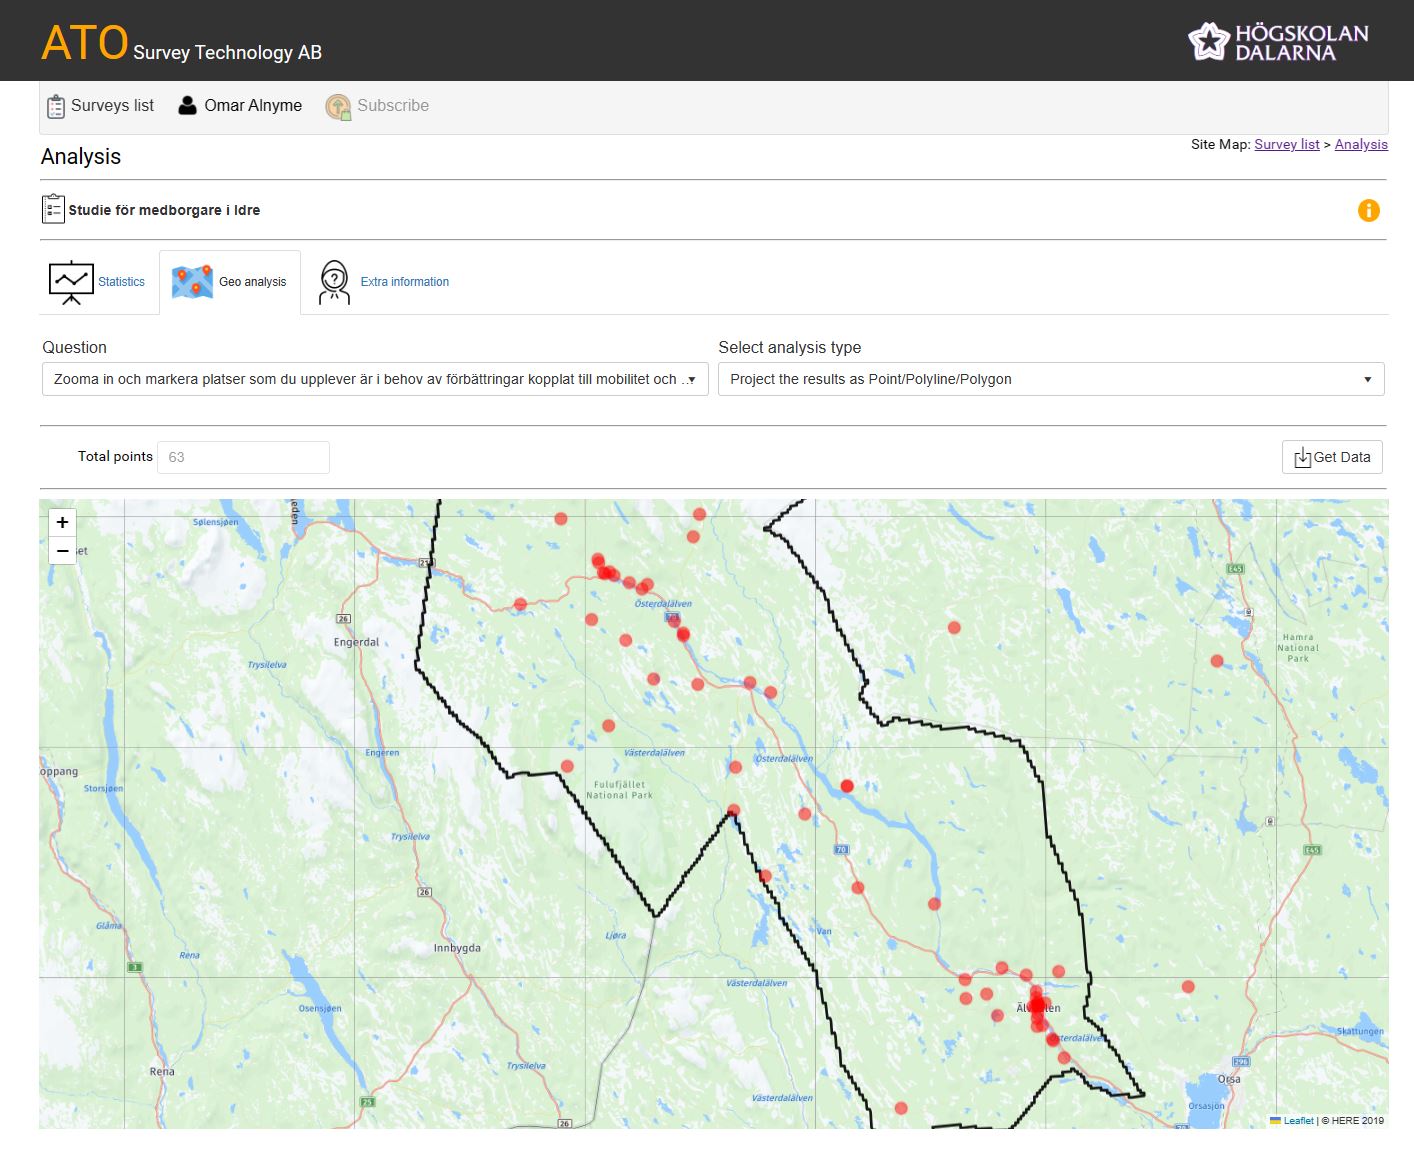This screenshot has width=1414, height=1156.
Task: Switch to the Statistics tab
Action: click(121, 282)
